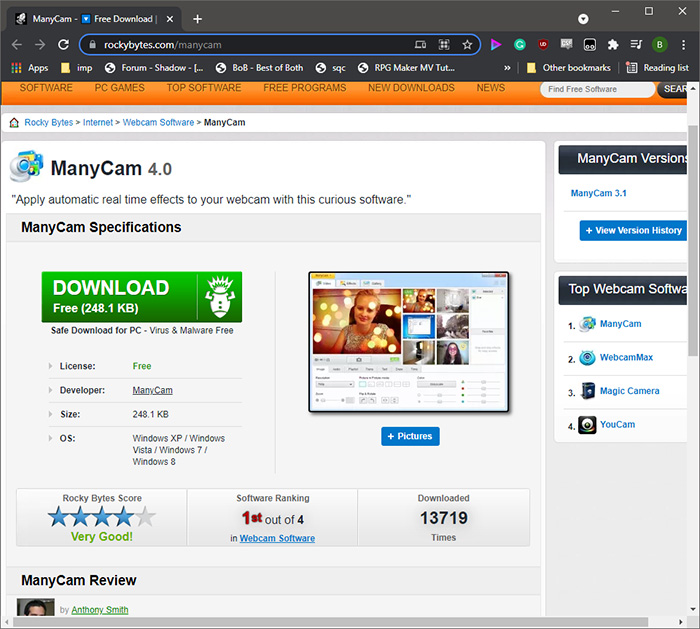700x629 pixels.
Task: Open the FREE PROGRAMS menu item
Action: pos(305,88)
